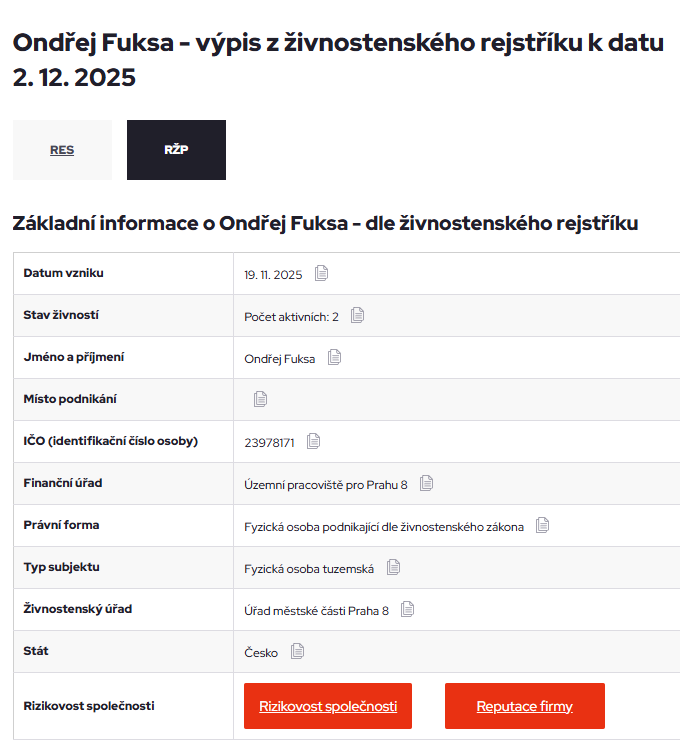Click the Územní pracoviště pro Prahu 8 text
Viewport: 680px width, 755px height.
pos(326,484)
